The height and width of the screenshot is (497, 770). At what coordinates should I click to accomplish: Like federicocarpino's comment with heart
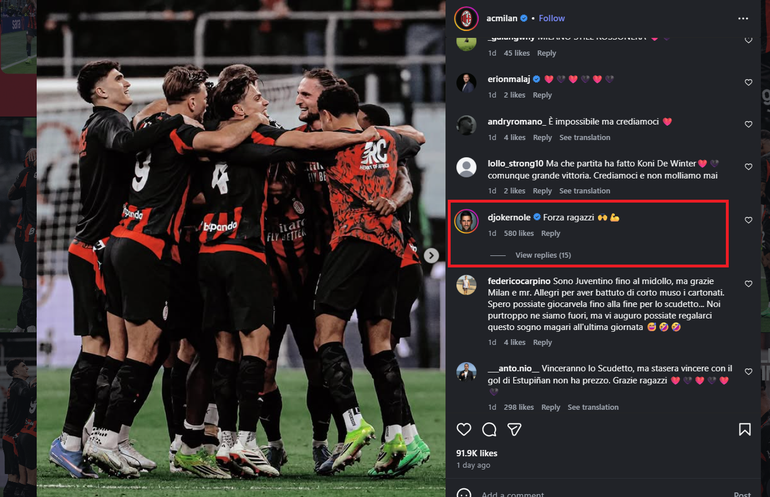(x=748, y=284)
